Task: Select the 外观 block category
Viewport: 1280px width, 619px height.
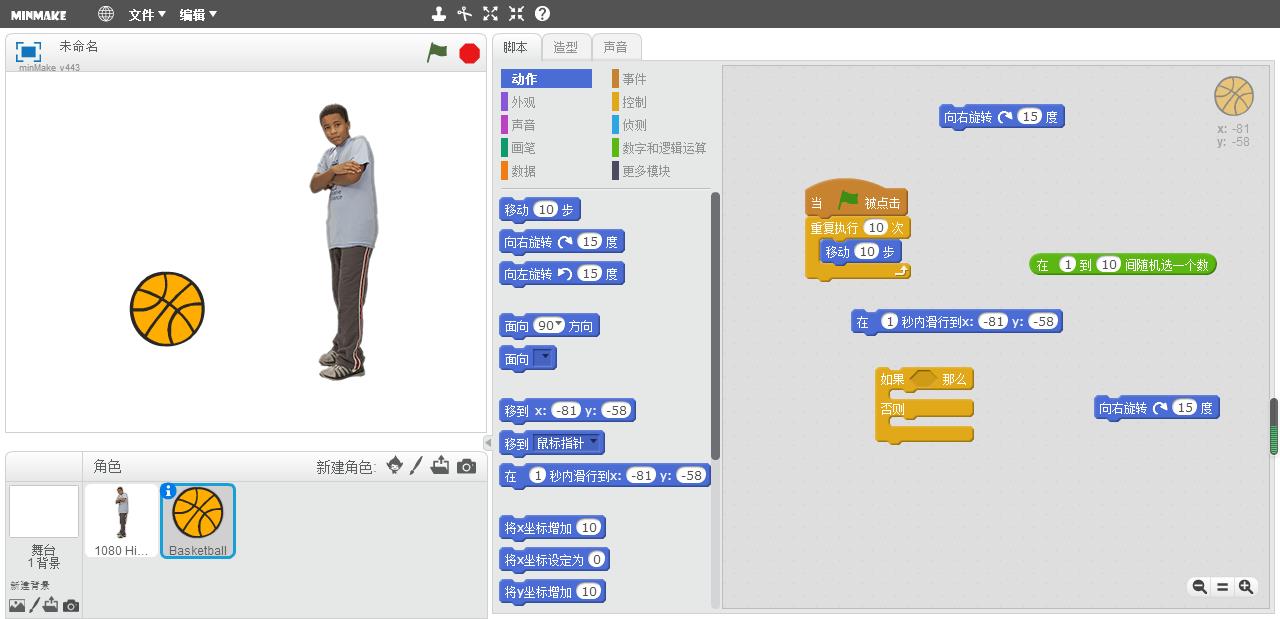Action: [x=523, y=102]
